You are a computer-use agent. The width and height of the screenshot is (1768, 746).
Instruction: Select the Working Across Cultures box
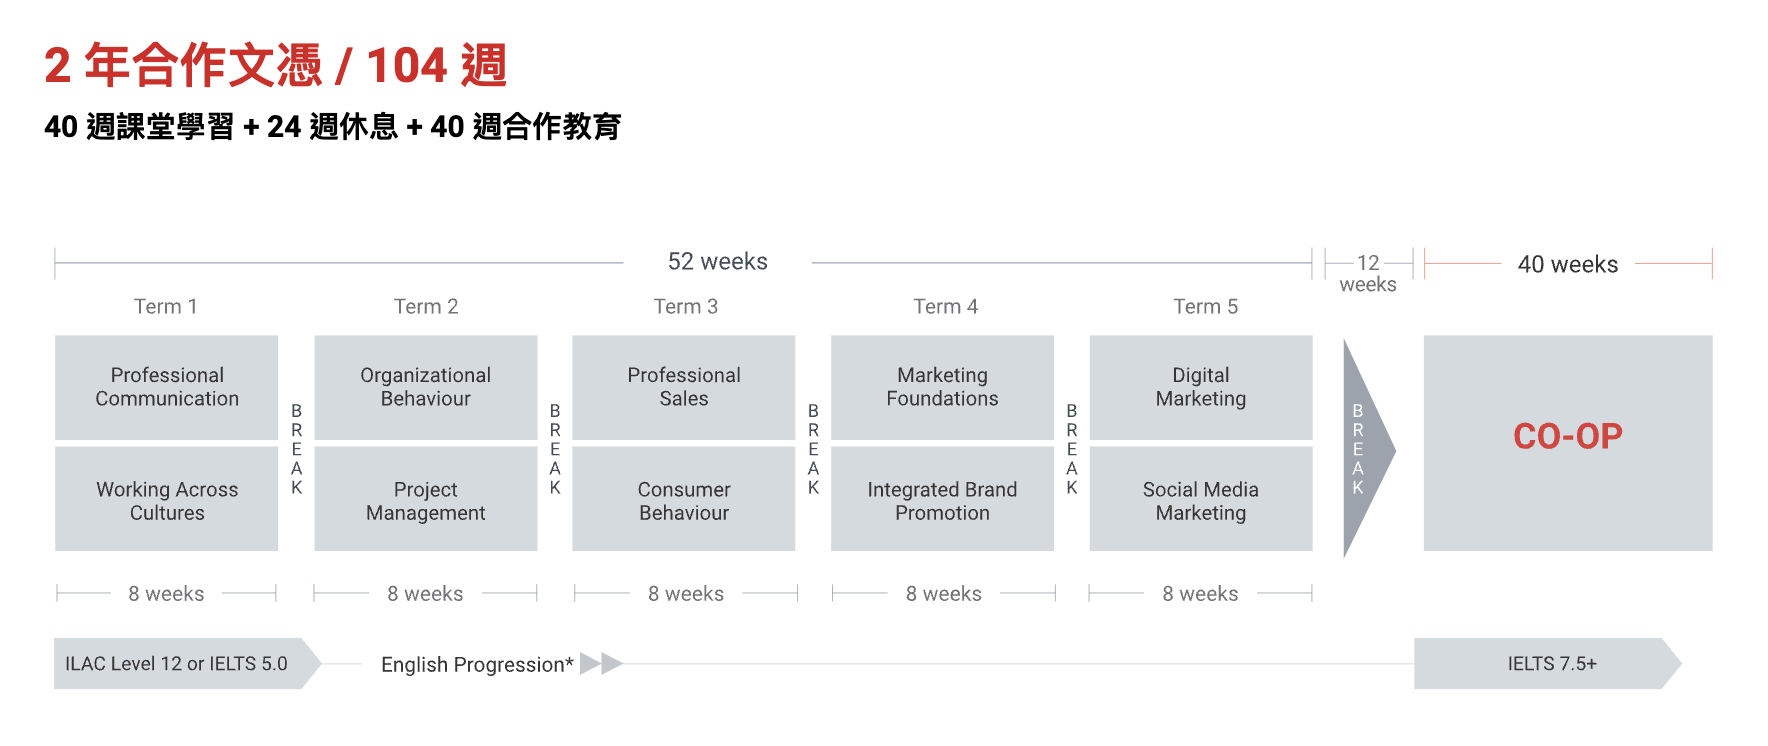pyautogui.click(x=167, y=500)
